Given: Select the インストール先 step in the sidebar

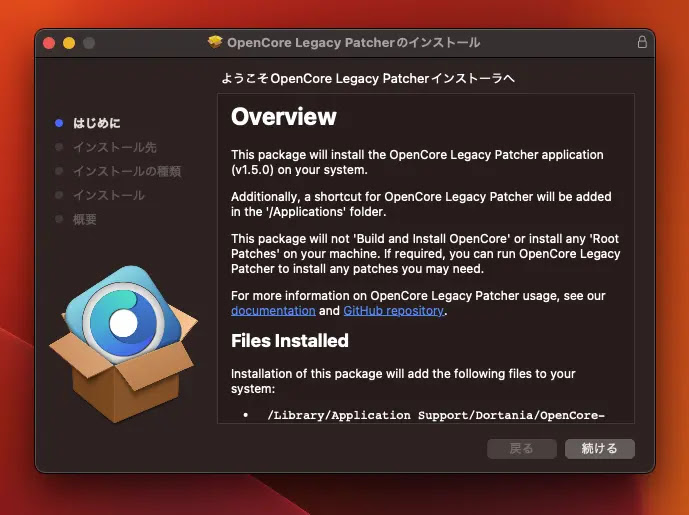Looking at the screenshot, I should click(115, 147).
